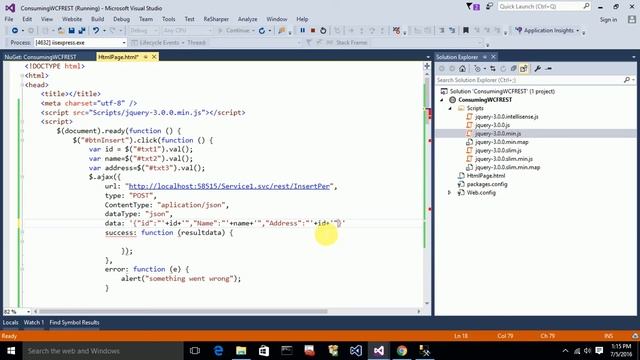This screenshot has height=360, width=640.
Task: Click the editor vertical scrollbar track
Action: click(x=427, y=188)
